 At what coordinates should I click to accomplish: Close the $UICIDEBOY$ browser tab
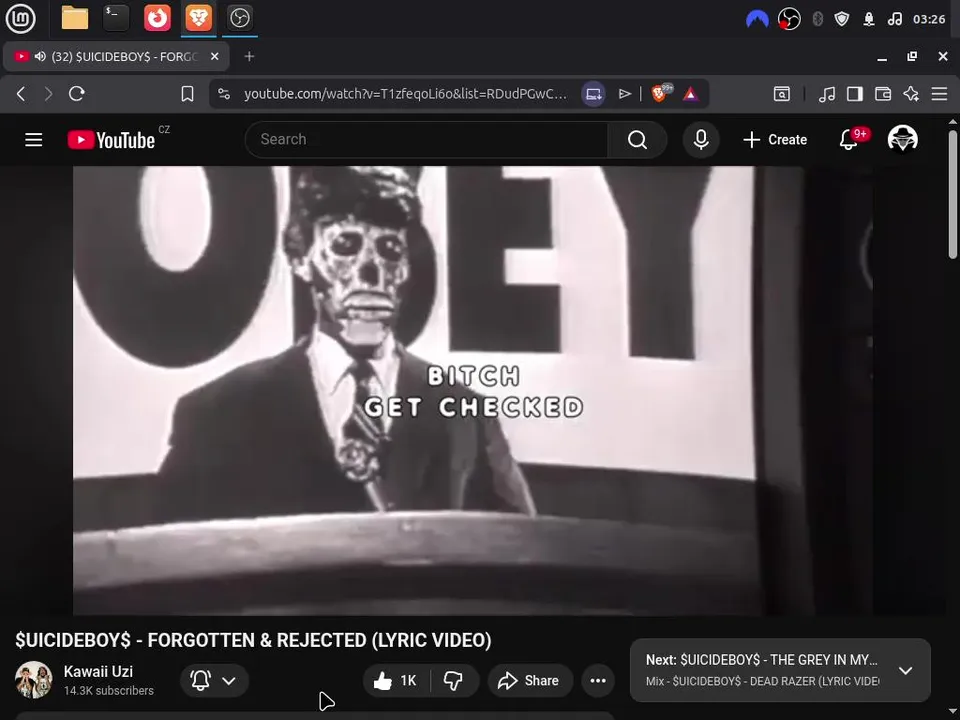pyautogui.click(x=214, y=56)
